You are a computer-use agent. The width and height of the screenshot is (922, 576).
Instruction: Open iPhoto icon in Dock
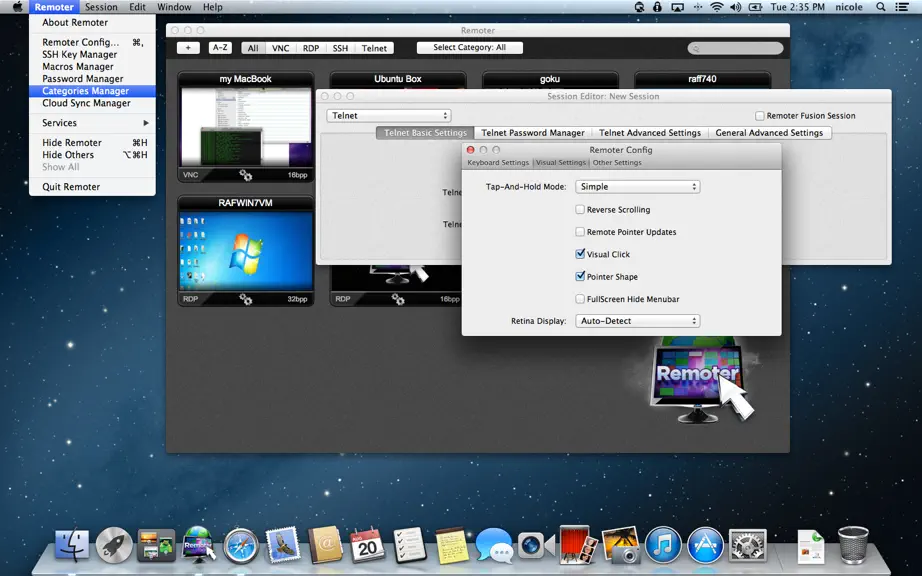pos(620,545)
